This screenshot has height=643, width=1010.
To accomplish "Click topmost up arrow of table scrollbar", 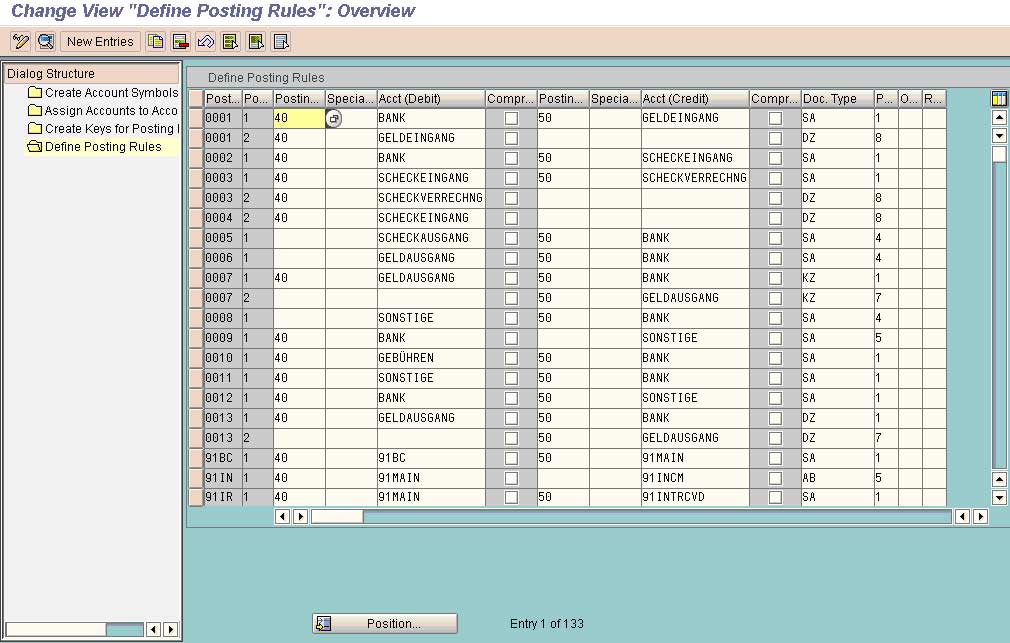I will 999,117.
